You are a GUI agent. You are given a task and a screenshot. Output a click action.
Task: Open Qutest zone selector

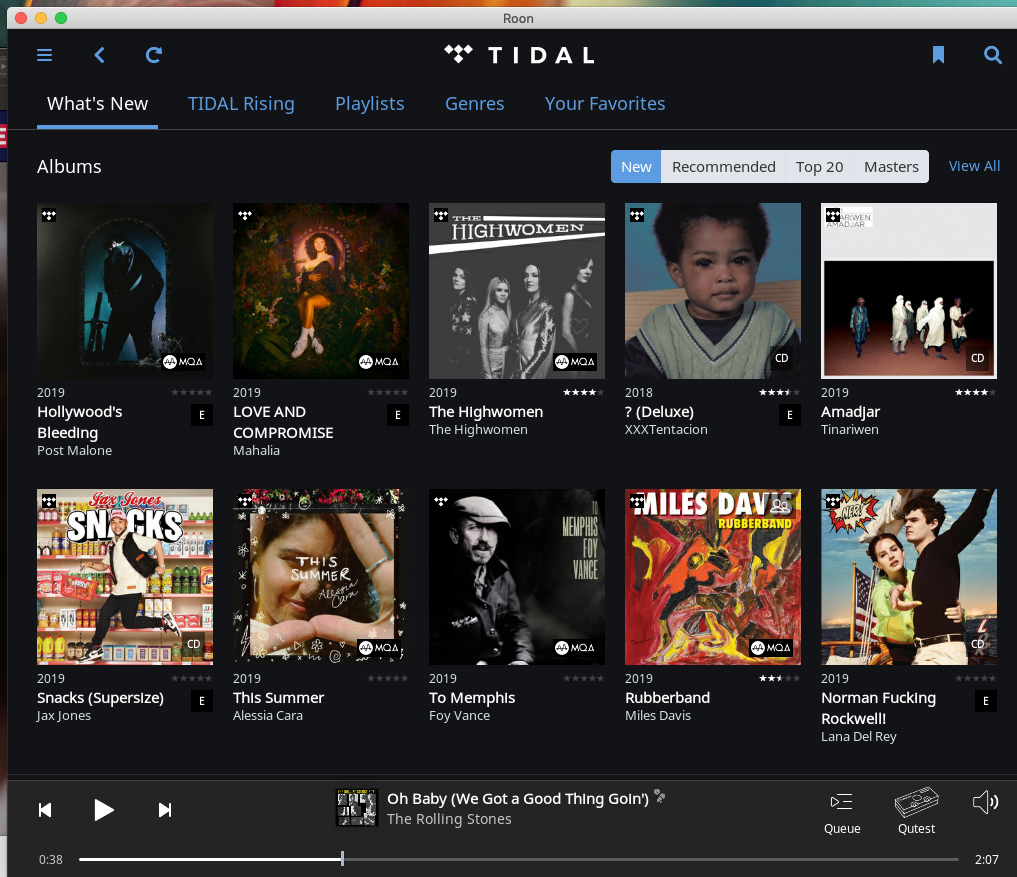click(916, 811)
